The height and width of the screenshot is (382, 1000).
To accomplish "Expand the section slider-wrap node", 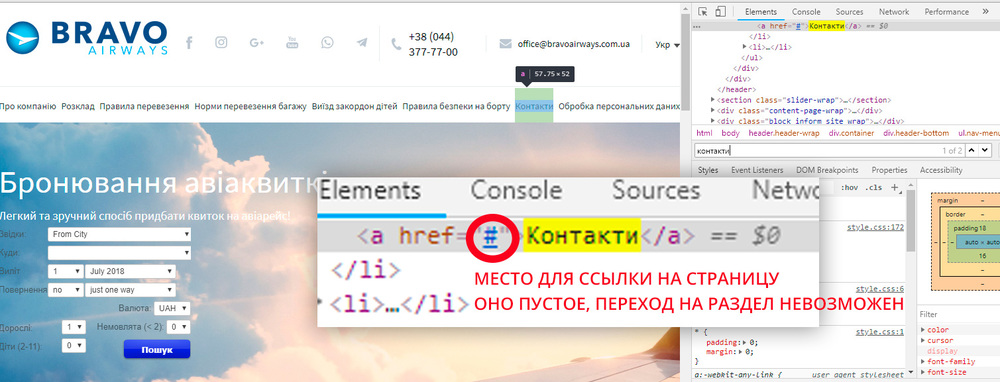I will [713, 100].
